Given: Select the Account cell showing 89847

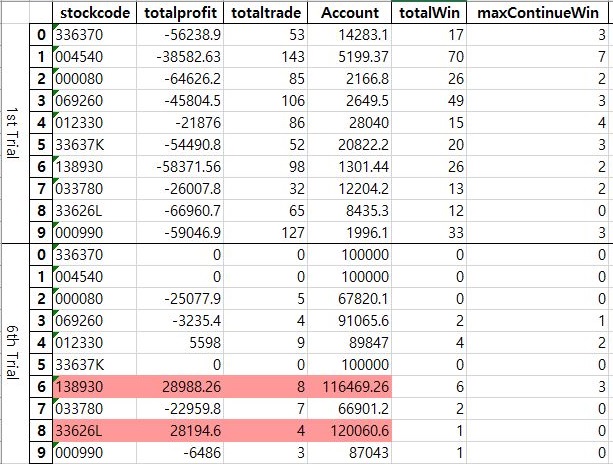Looking at the screenshot, I should [x=350, y=343].
